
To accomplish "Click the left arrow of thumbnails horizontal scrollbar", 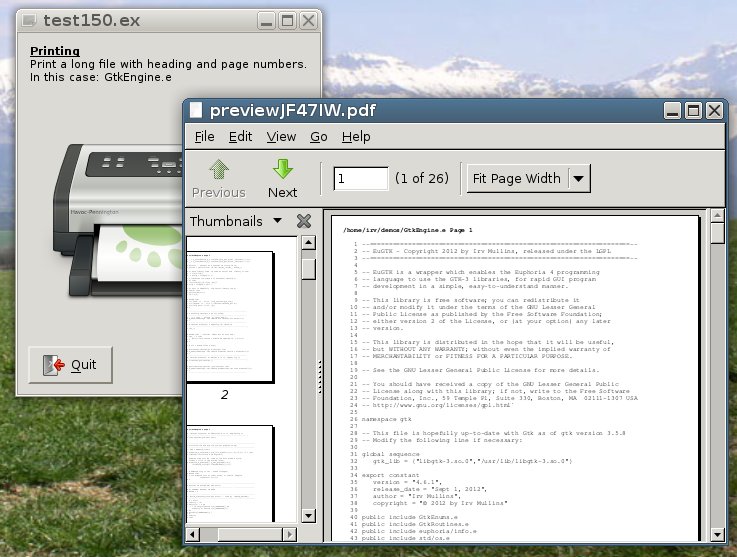I will 194,536.
